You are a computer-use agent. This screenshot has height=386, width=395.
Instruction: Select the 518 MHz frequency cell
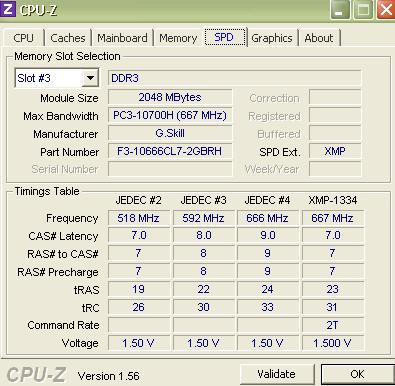pos(139,218)
